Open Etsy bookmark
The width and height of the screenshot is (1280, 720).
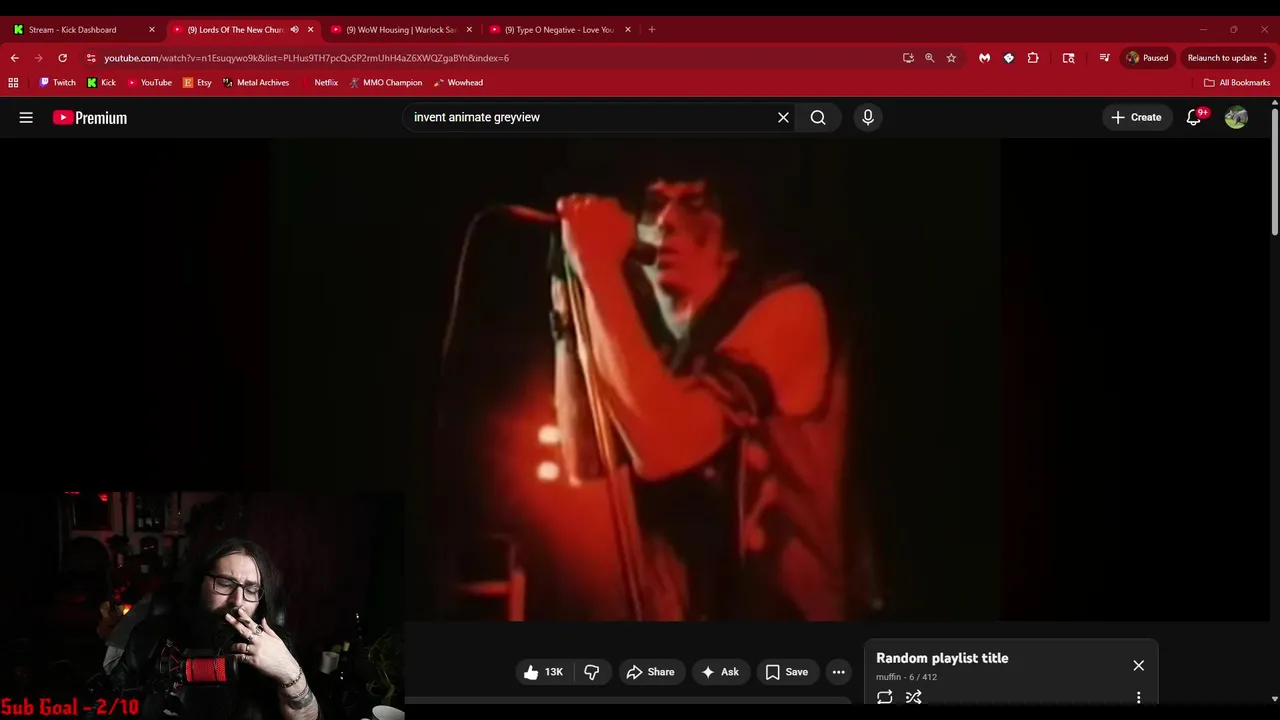[x=197, y=83]
